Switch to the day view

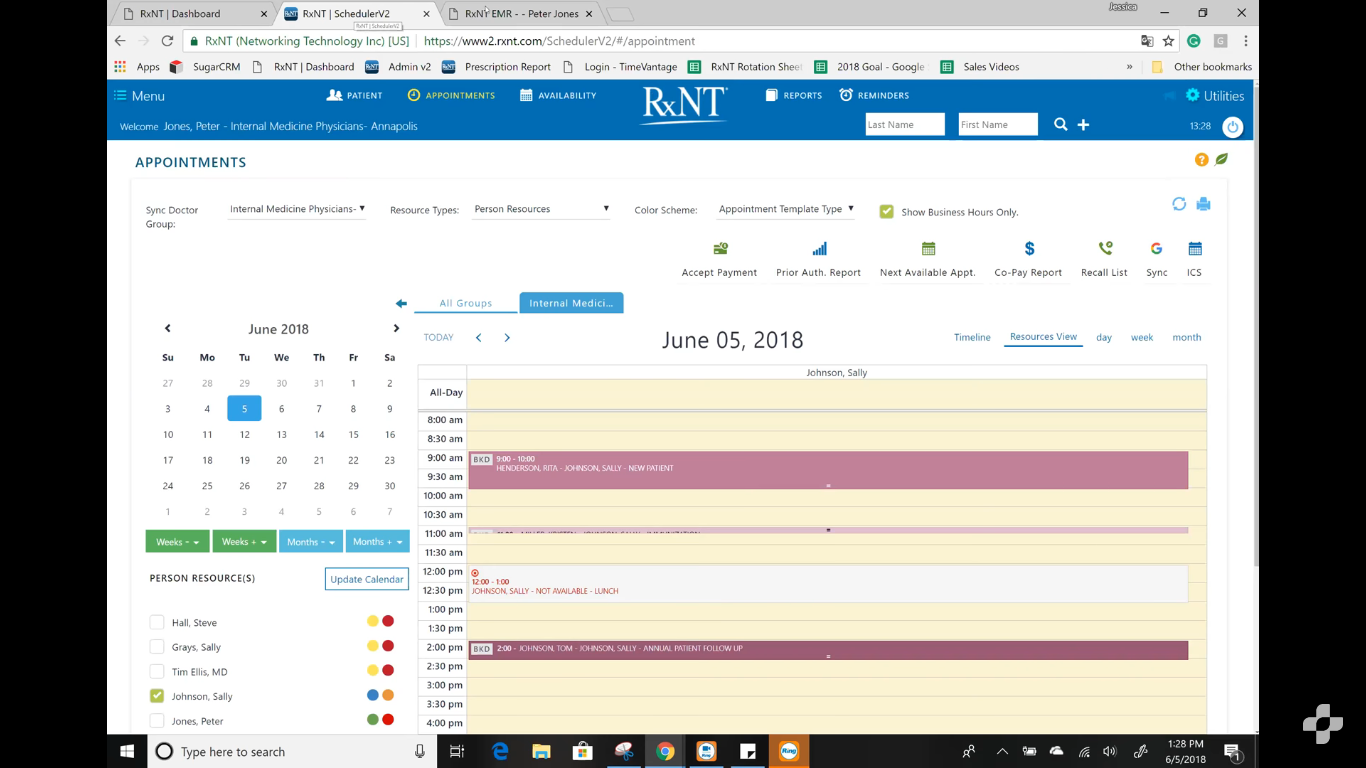click(x=1104, y=338)
